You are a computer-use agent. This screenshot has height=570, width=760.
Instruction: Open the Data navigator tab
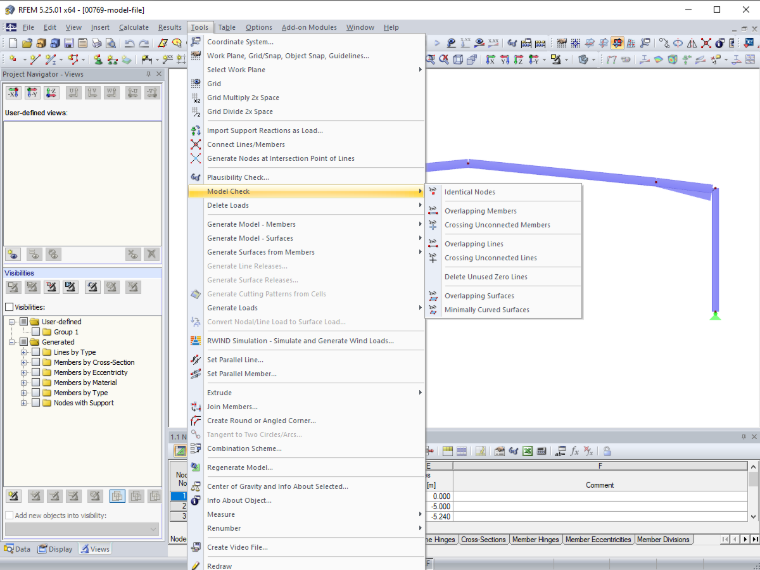[17, 549]
